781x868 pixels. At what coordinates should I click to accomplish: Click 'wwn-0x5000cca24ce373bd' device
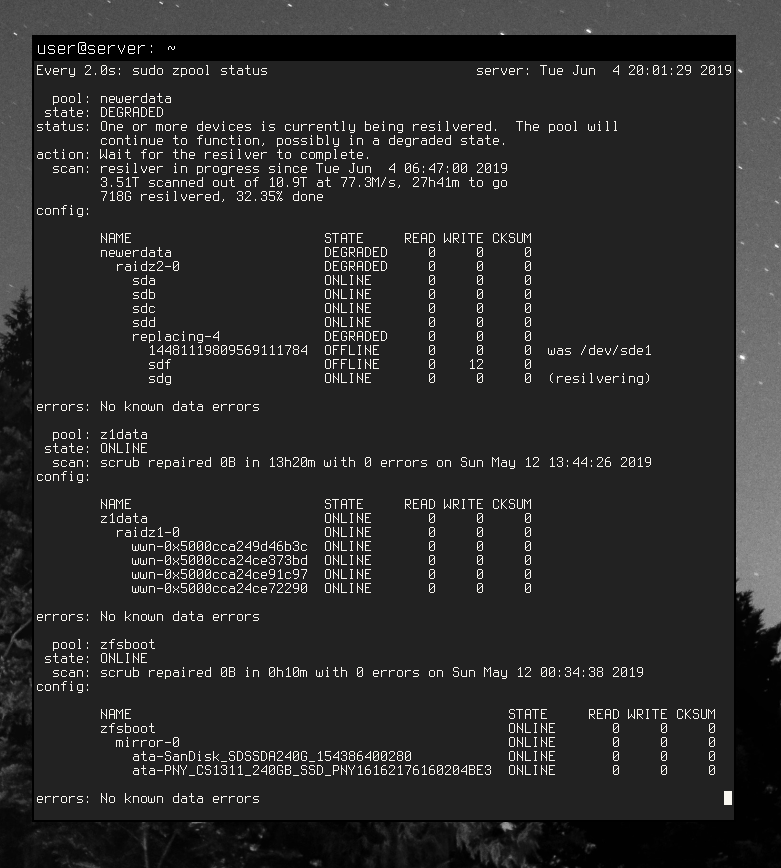coord(220,560)
